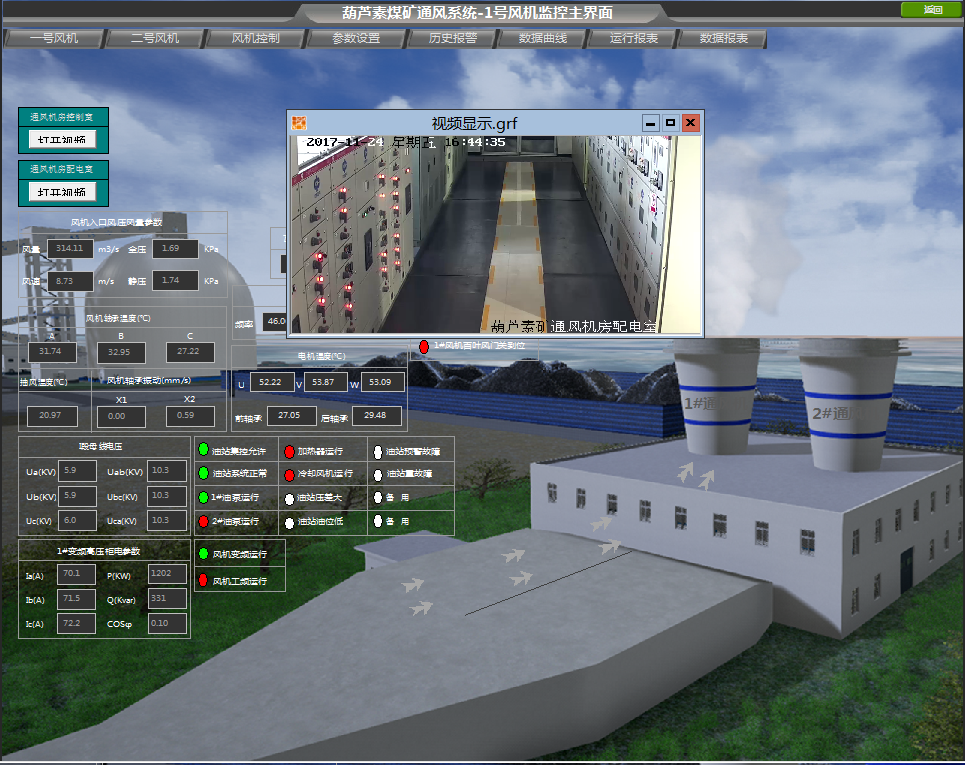Click the 油站压差大 white indicator
Image resolution: width=965 pixels, height=765 pixels.
pyautogui.click(x=289, y=498)
